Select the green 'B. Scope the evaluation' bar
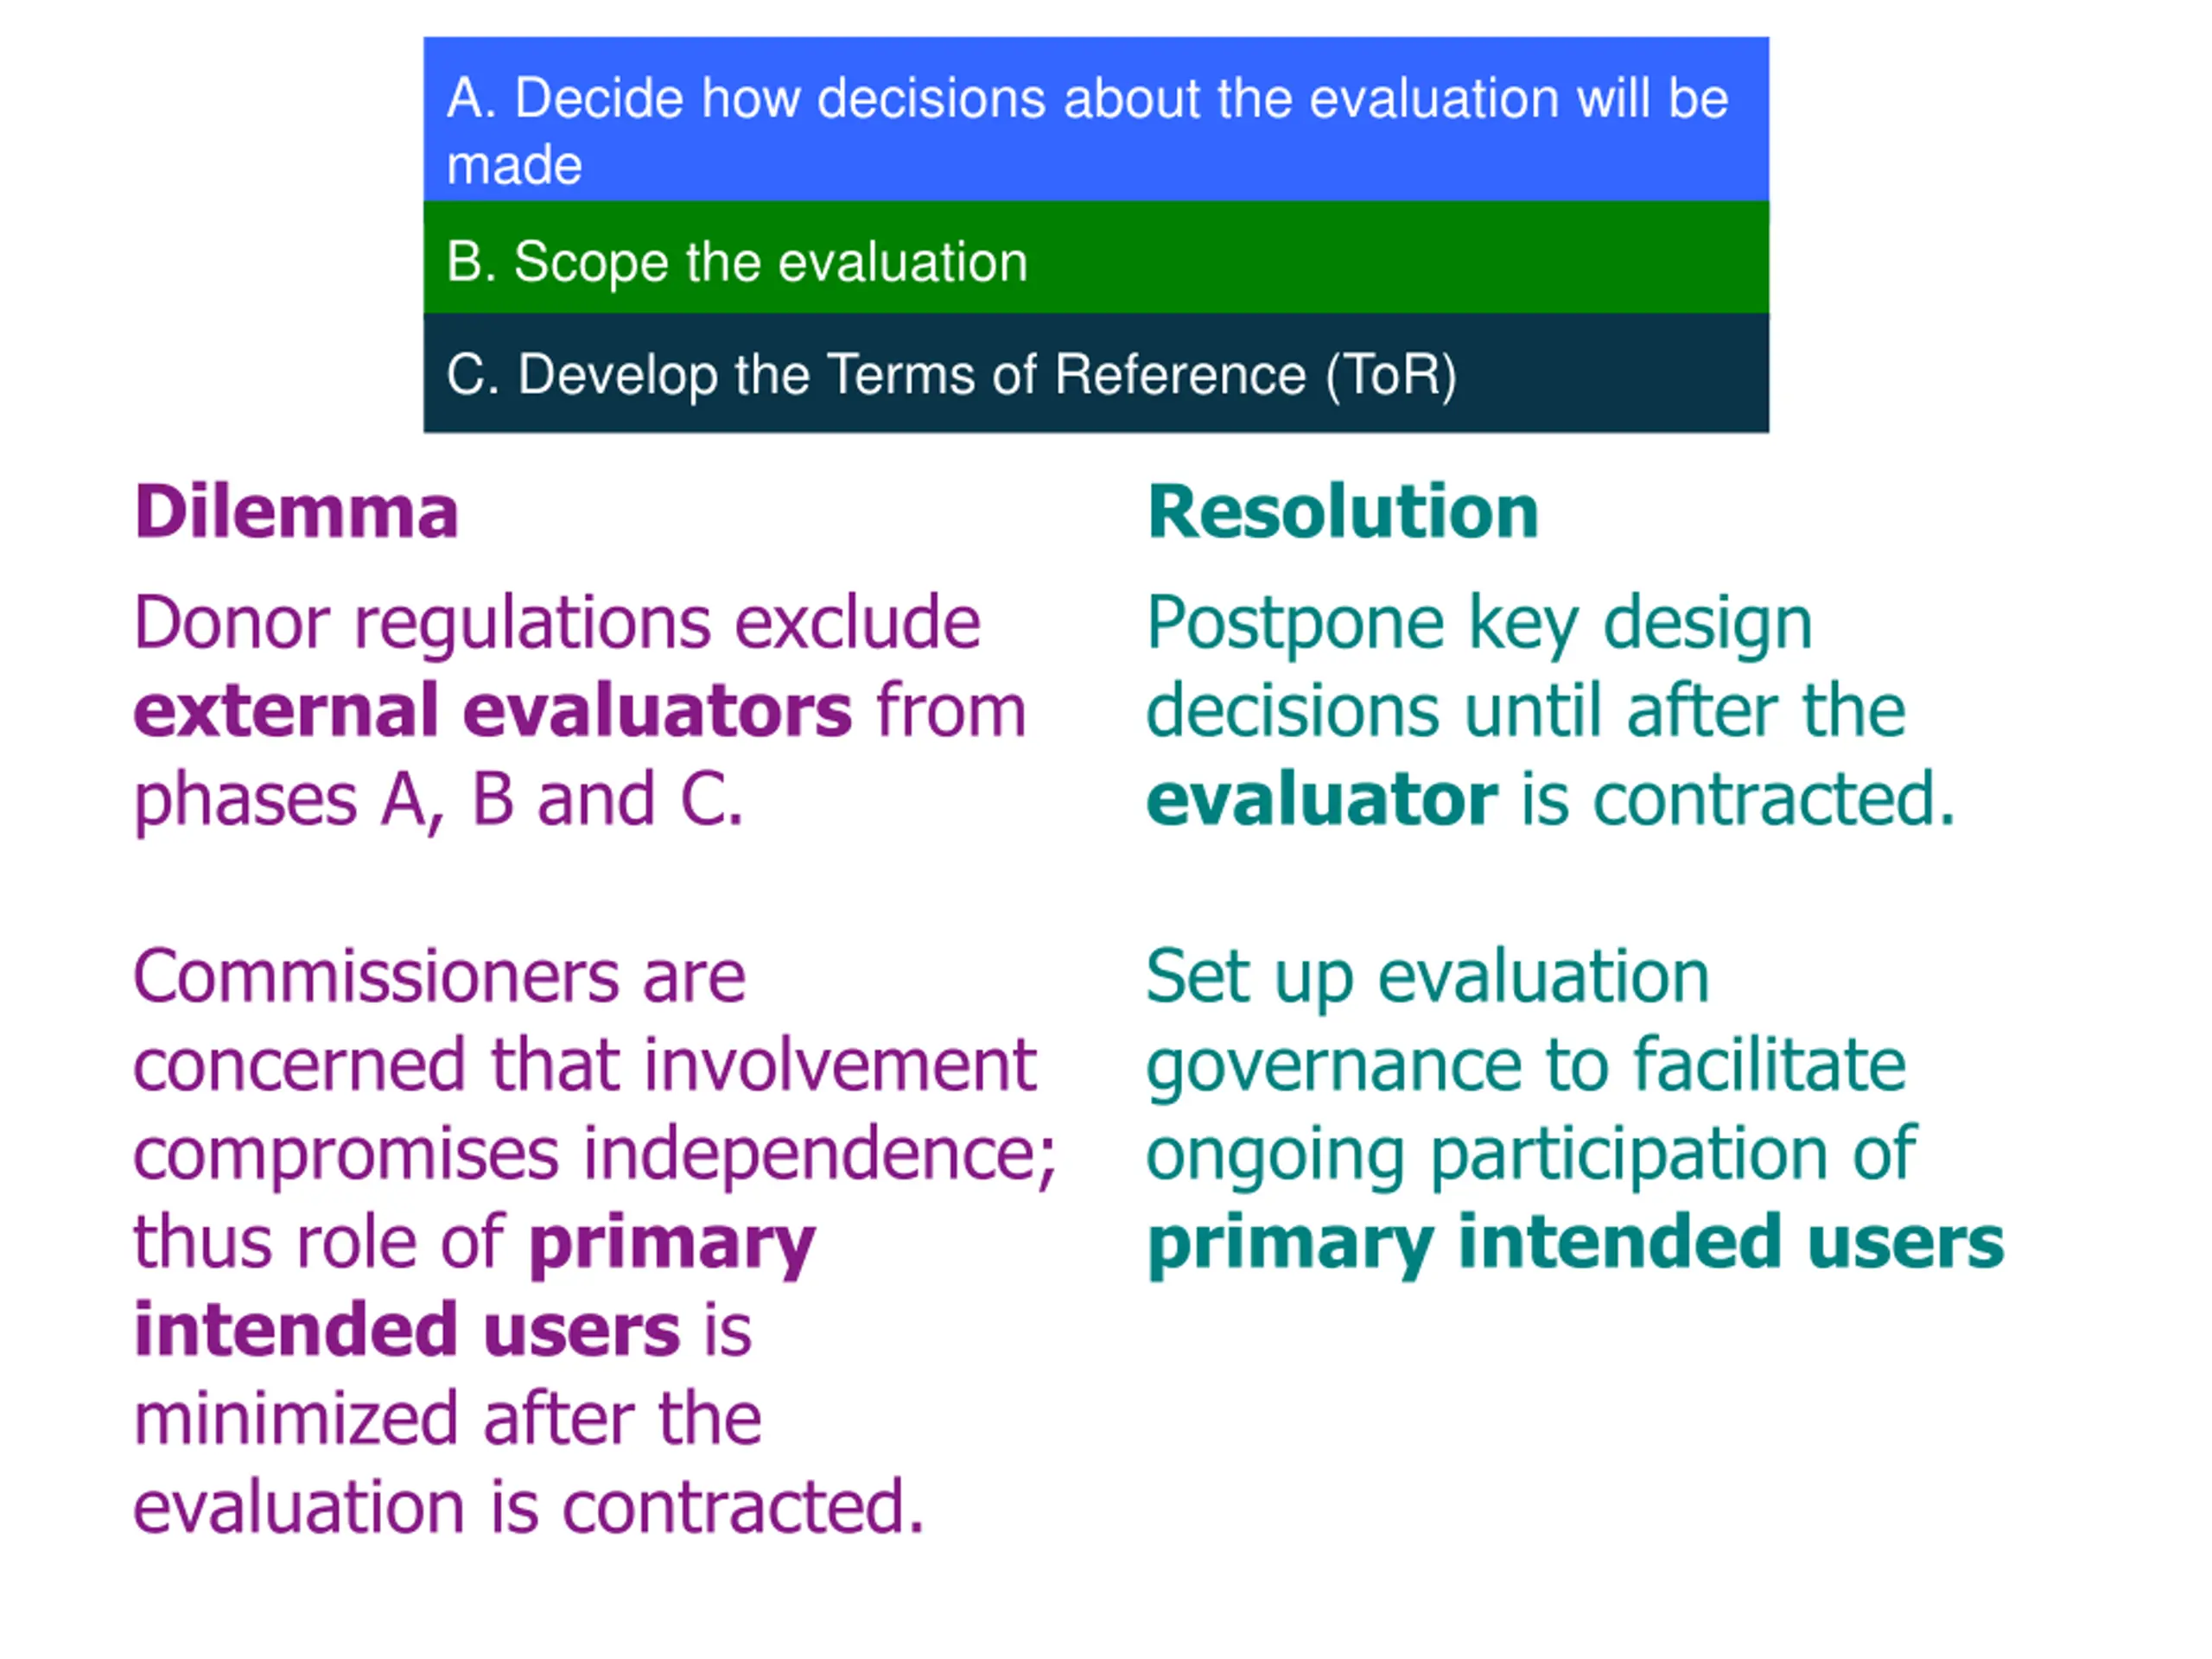The height and width of the screenshot is (1659, 2212). pos(1096,257)
